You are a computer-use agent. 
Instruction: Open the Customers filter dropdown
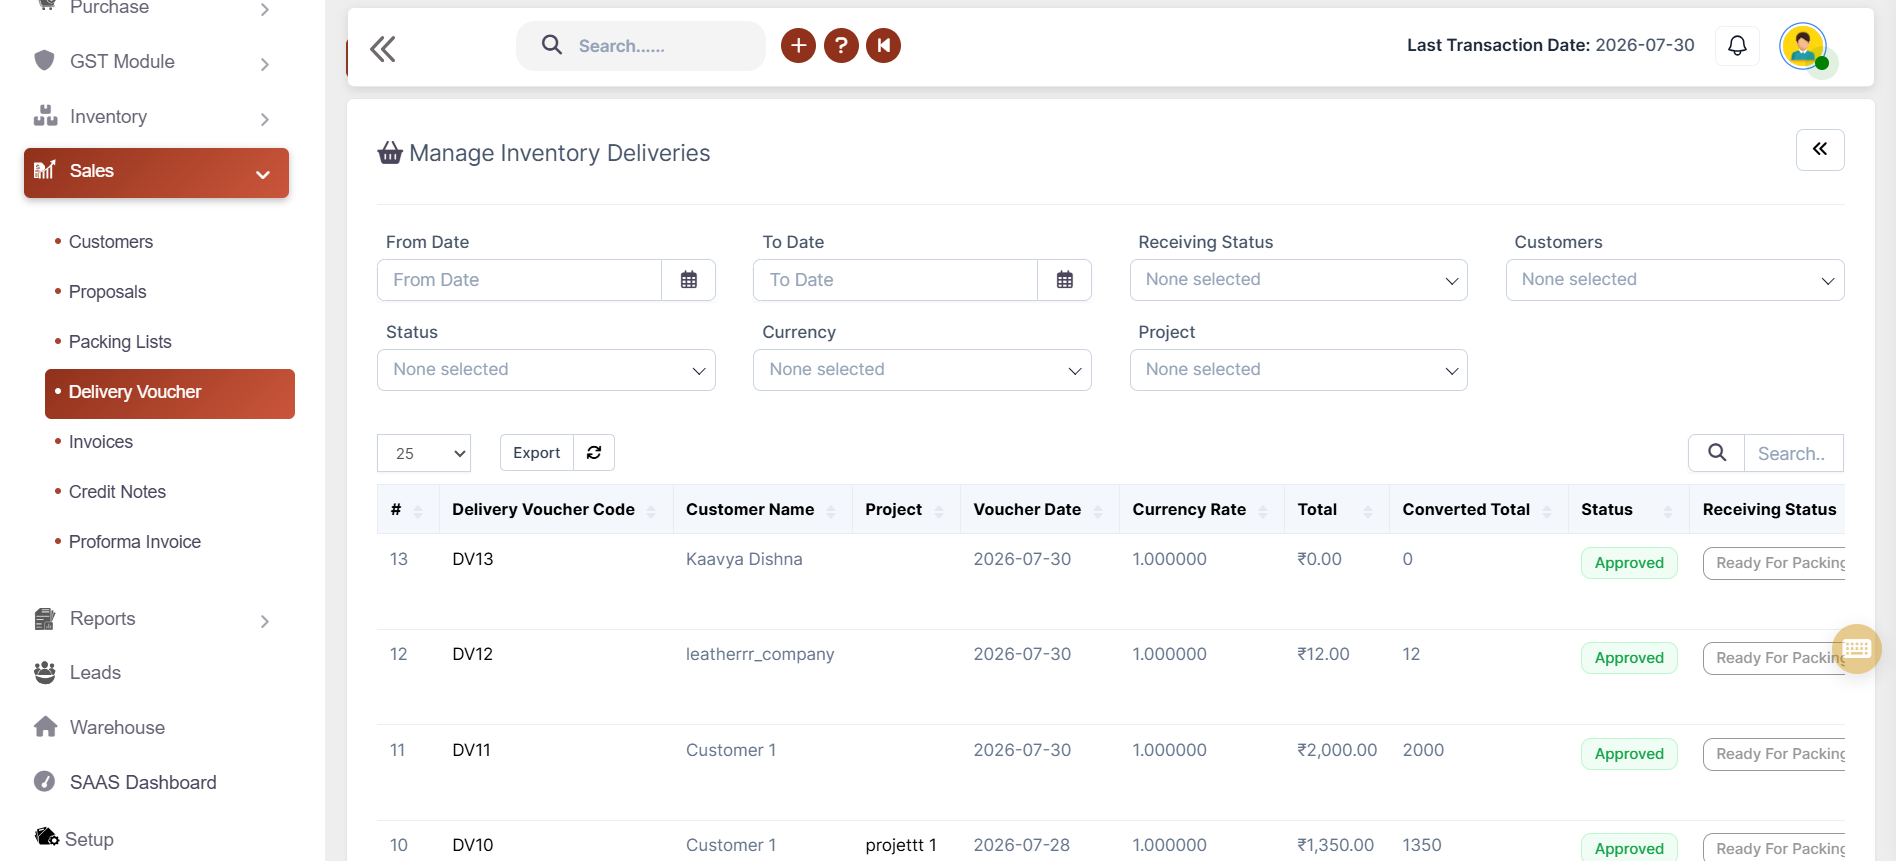1674,280
